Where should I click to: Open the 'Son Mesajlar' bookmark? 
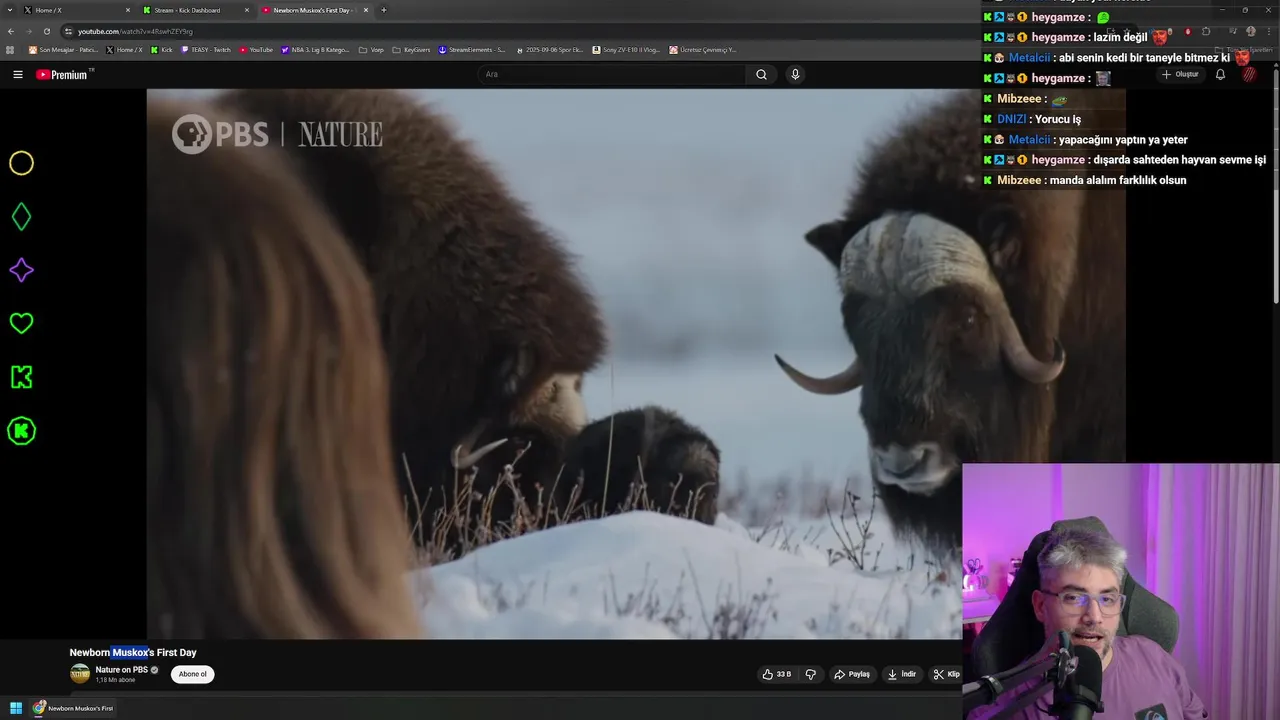click(x=63, y=49)
